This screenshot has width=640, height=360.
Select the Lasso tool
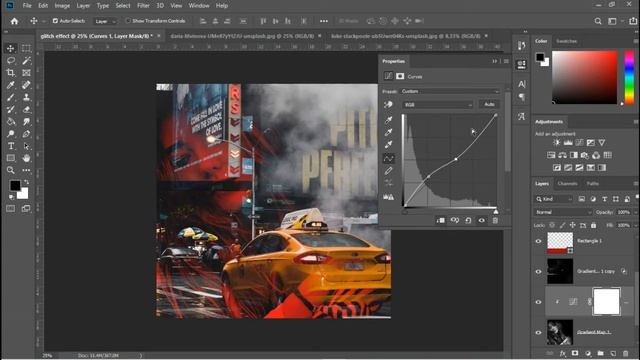pyautogui.click(x=11, y=61)
